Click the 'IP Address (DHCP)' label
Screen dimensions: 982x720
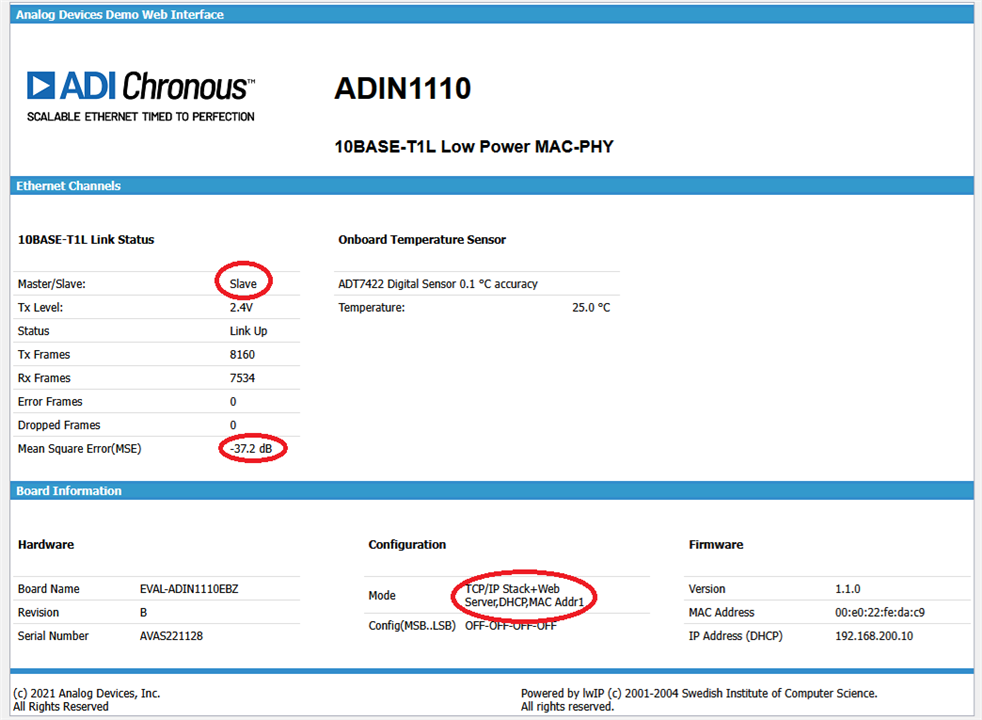pos(736,636)
